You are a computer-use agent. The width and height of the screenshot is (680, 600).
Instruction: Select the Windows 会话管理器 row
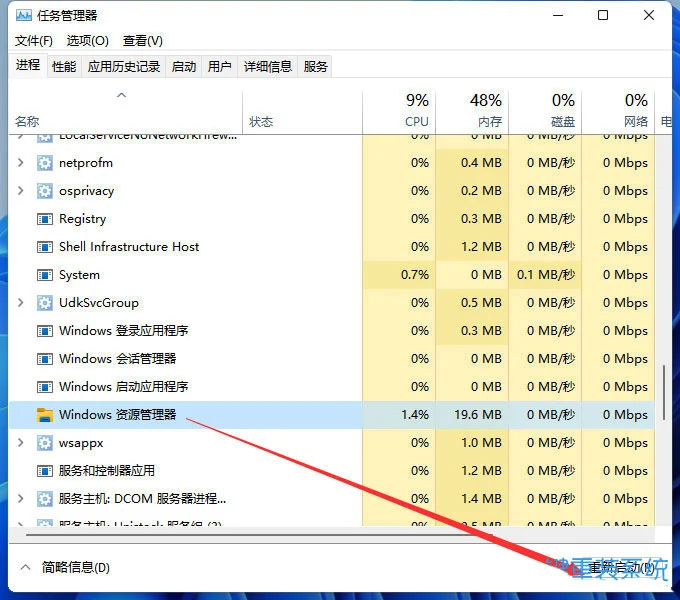[332, 359]
